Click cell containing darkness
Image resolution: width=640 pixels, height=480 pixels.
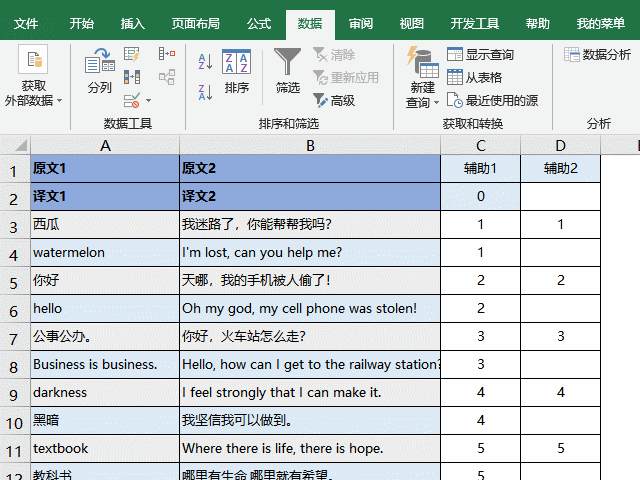click(105, 393)
